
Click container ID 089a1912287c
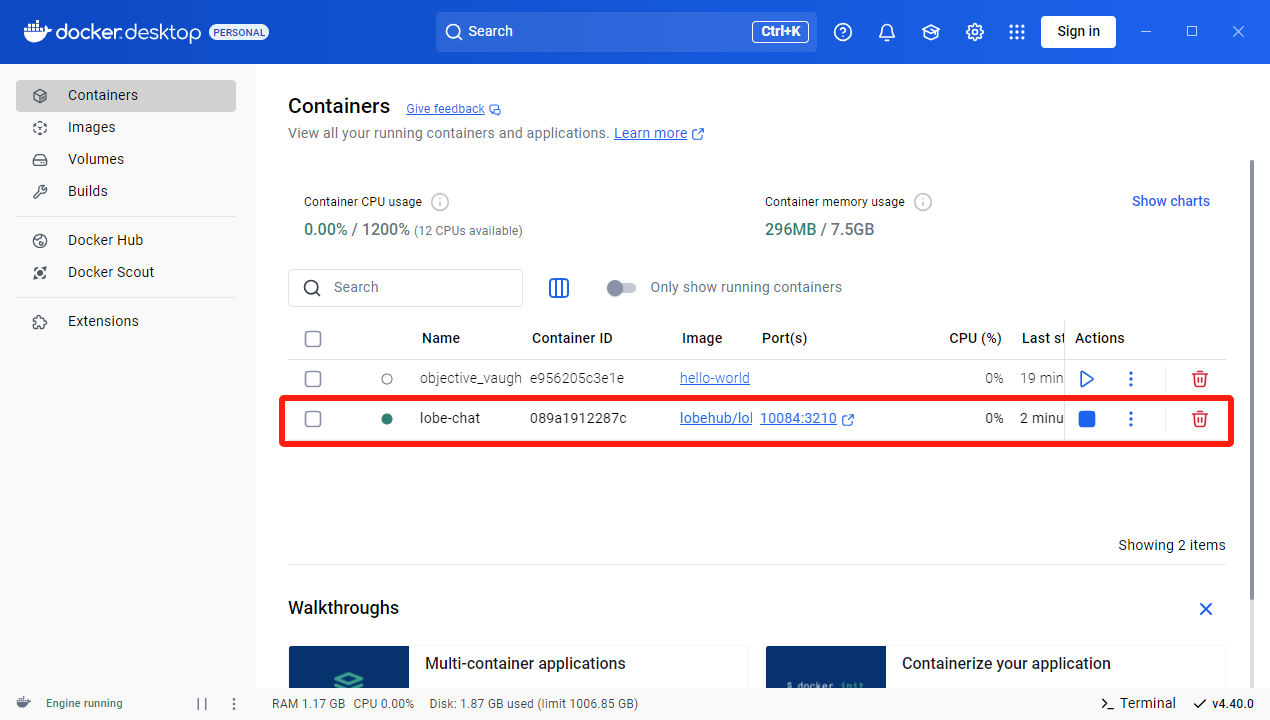578,419
